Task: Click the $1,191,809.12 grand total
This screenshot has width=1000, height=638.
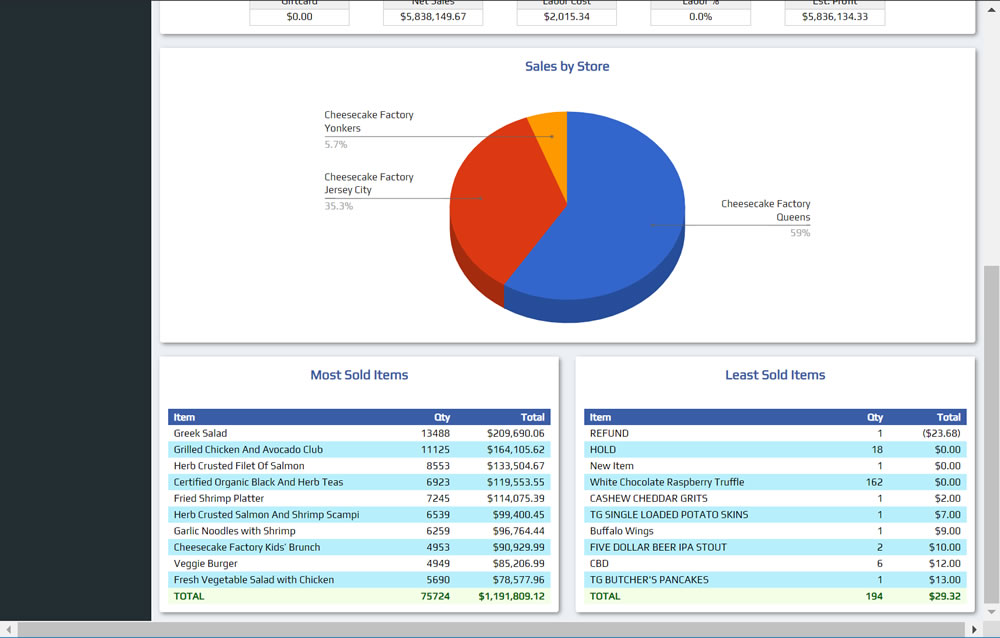Action: 511,597
